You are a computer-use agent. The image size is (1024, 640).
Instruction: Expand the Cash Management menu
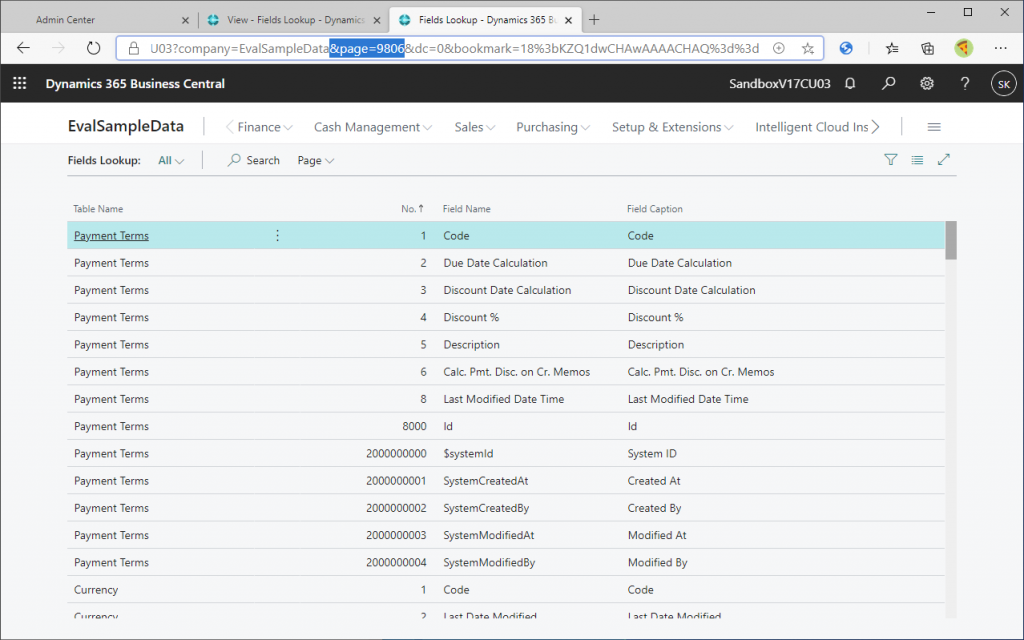click(x=373, y=127)
